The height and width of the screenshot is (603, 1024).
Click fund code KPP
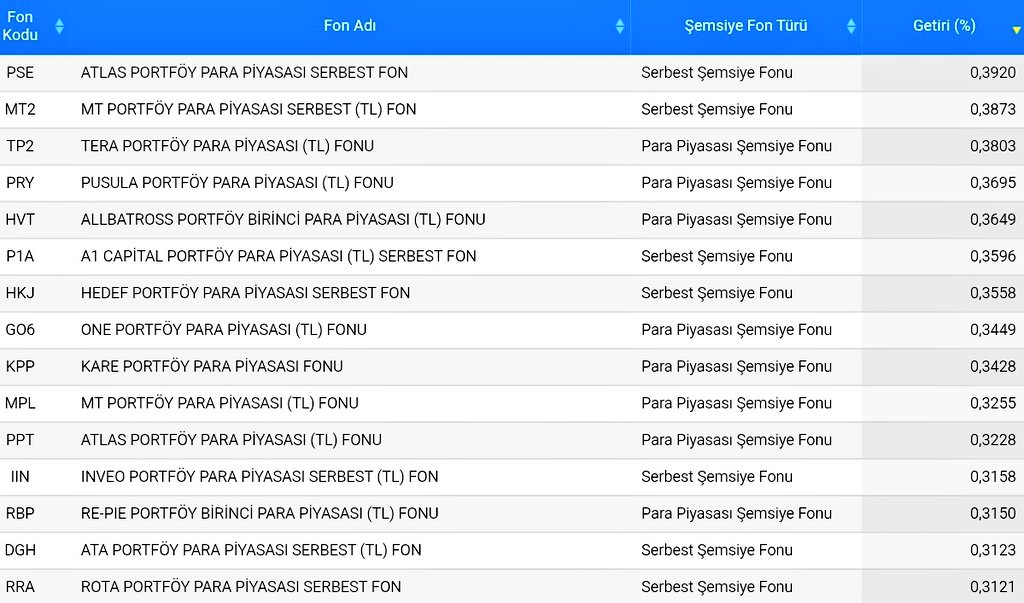point(20,367)
